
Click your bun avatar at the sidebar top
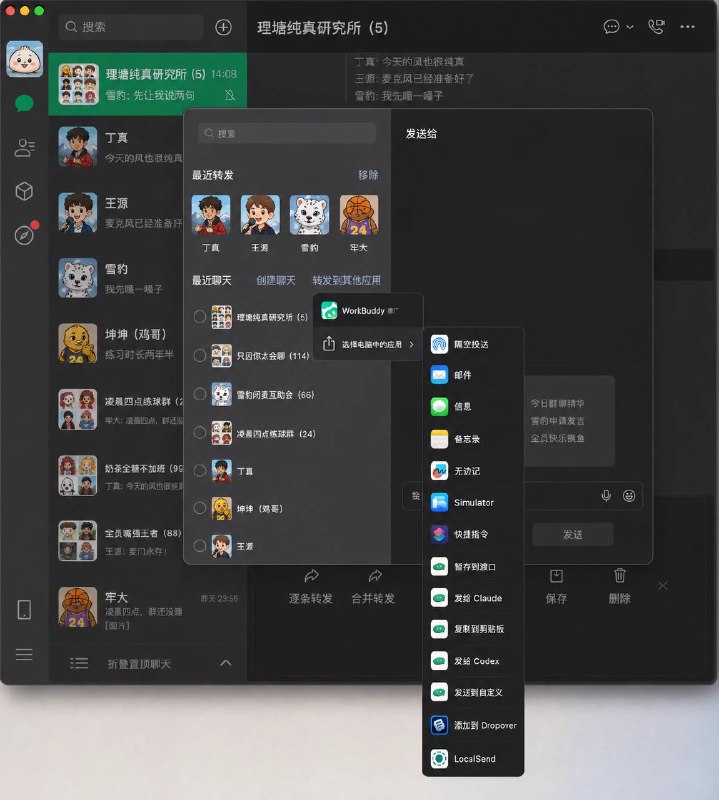[x=24, y=59]
